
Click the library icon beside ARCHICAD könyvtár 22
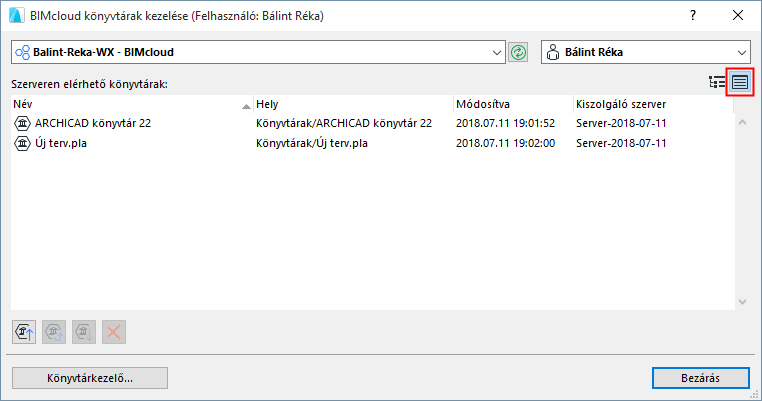click(x=22, y=123)
